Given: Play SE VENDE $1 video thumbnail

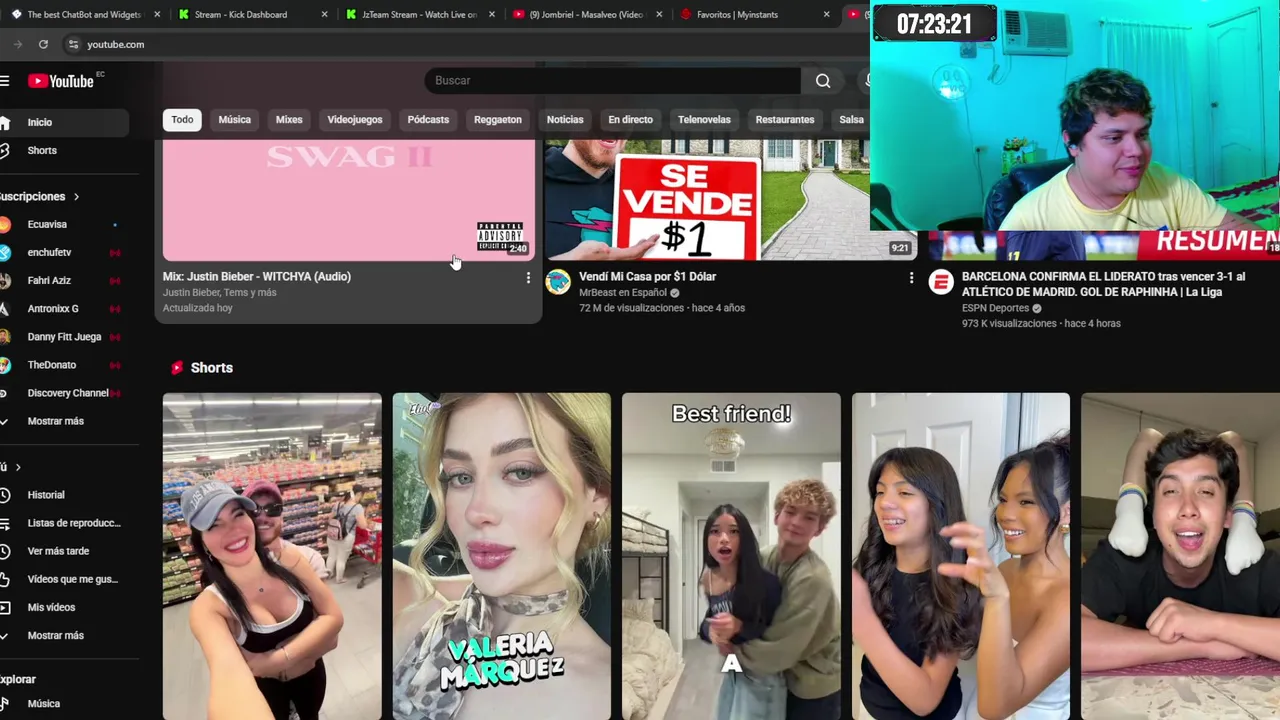Looking at the screenshot, I should (x=732, y=200).
